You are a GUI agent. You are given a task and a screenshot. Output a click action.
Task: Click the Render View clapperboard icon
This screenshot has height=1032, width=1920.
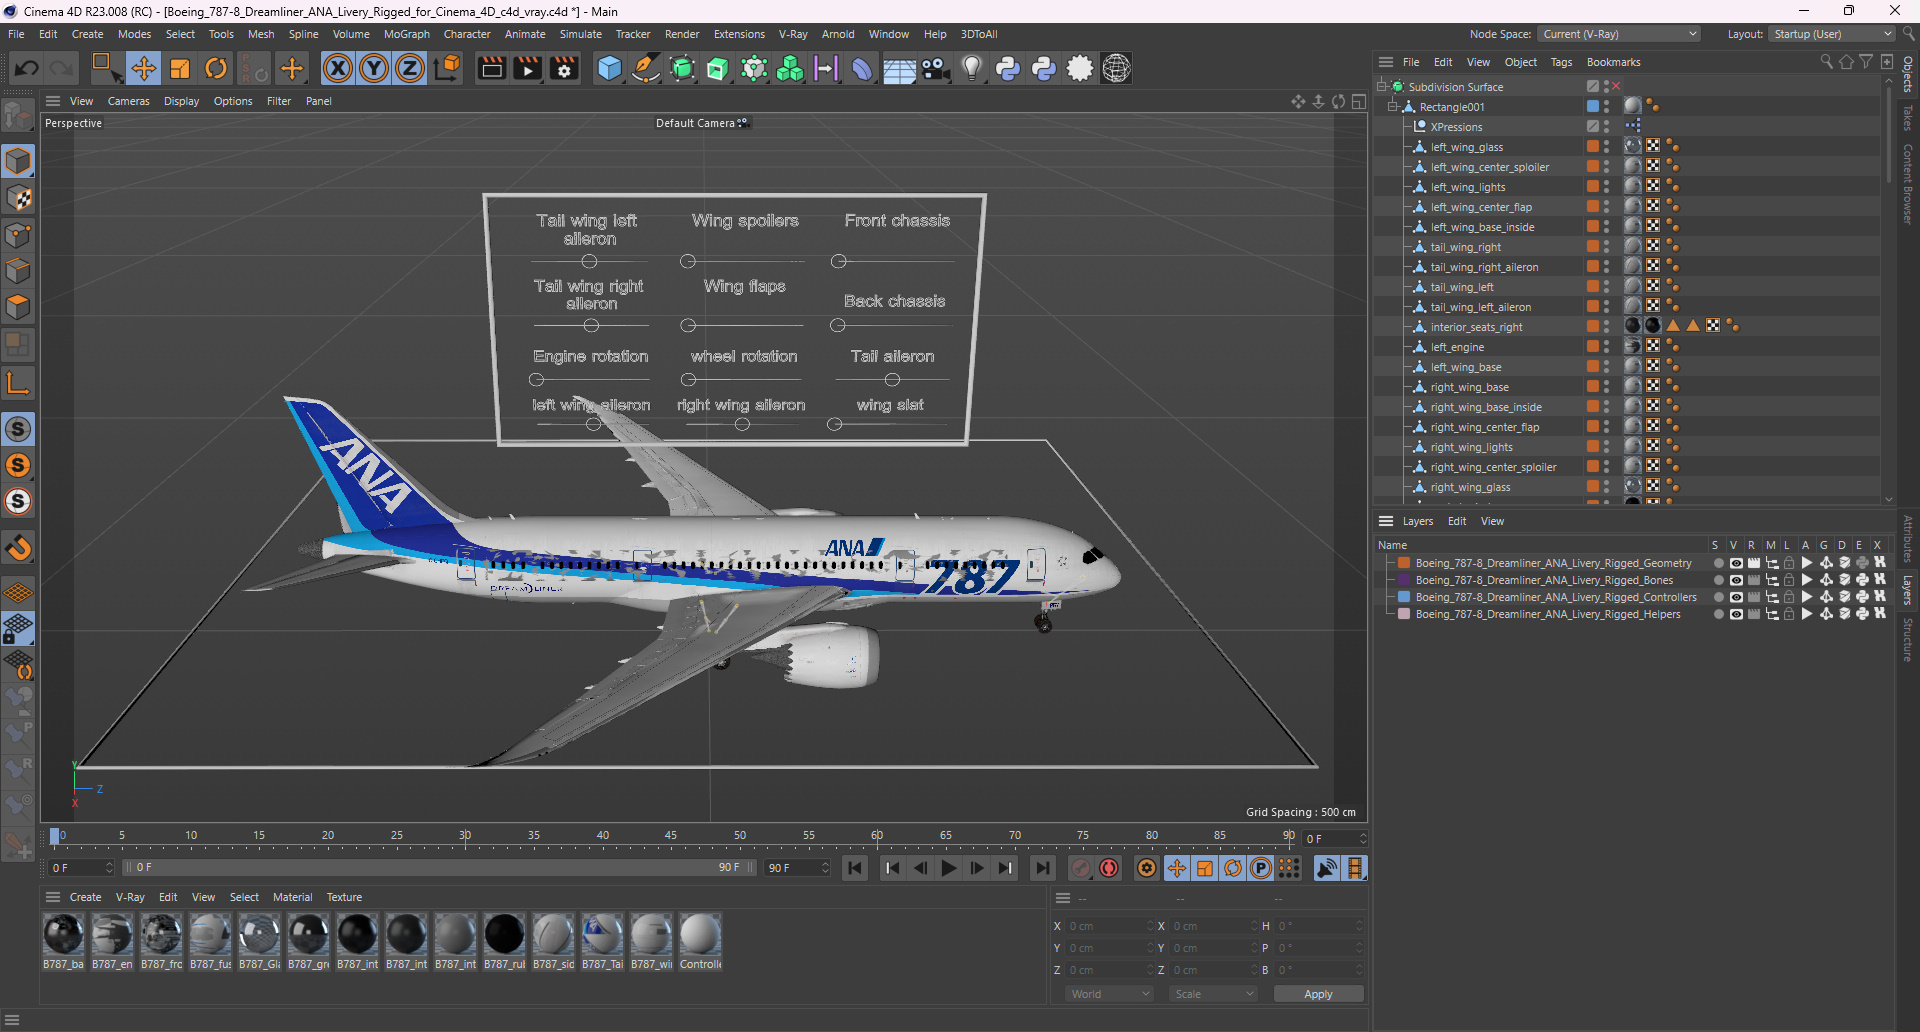pos(491,68)
